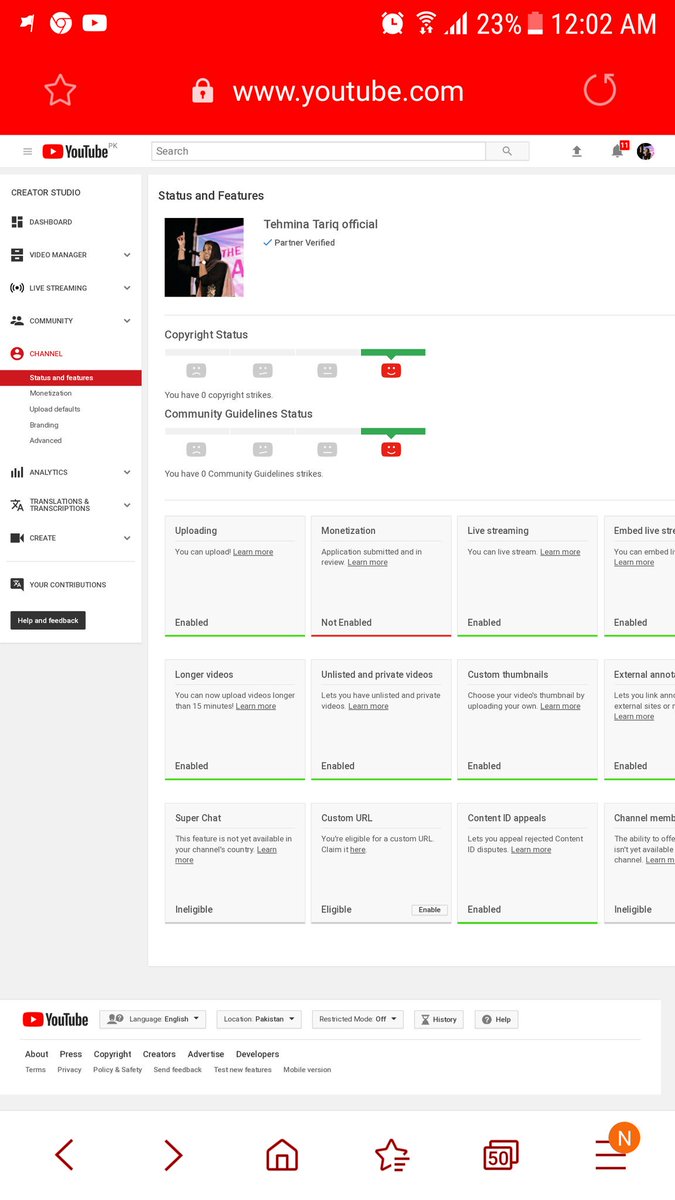Click Enable button on Custom URL card
Image resolution: width=675 pixels, height=1200 pixels.
[x=430, y=910]
